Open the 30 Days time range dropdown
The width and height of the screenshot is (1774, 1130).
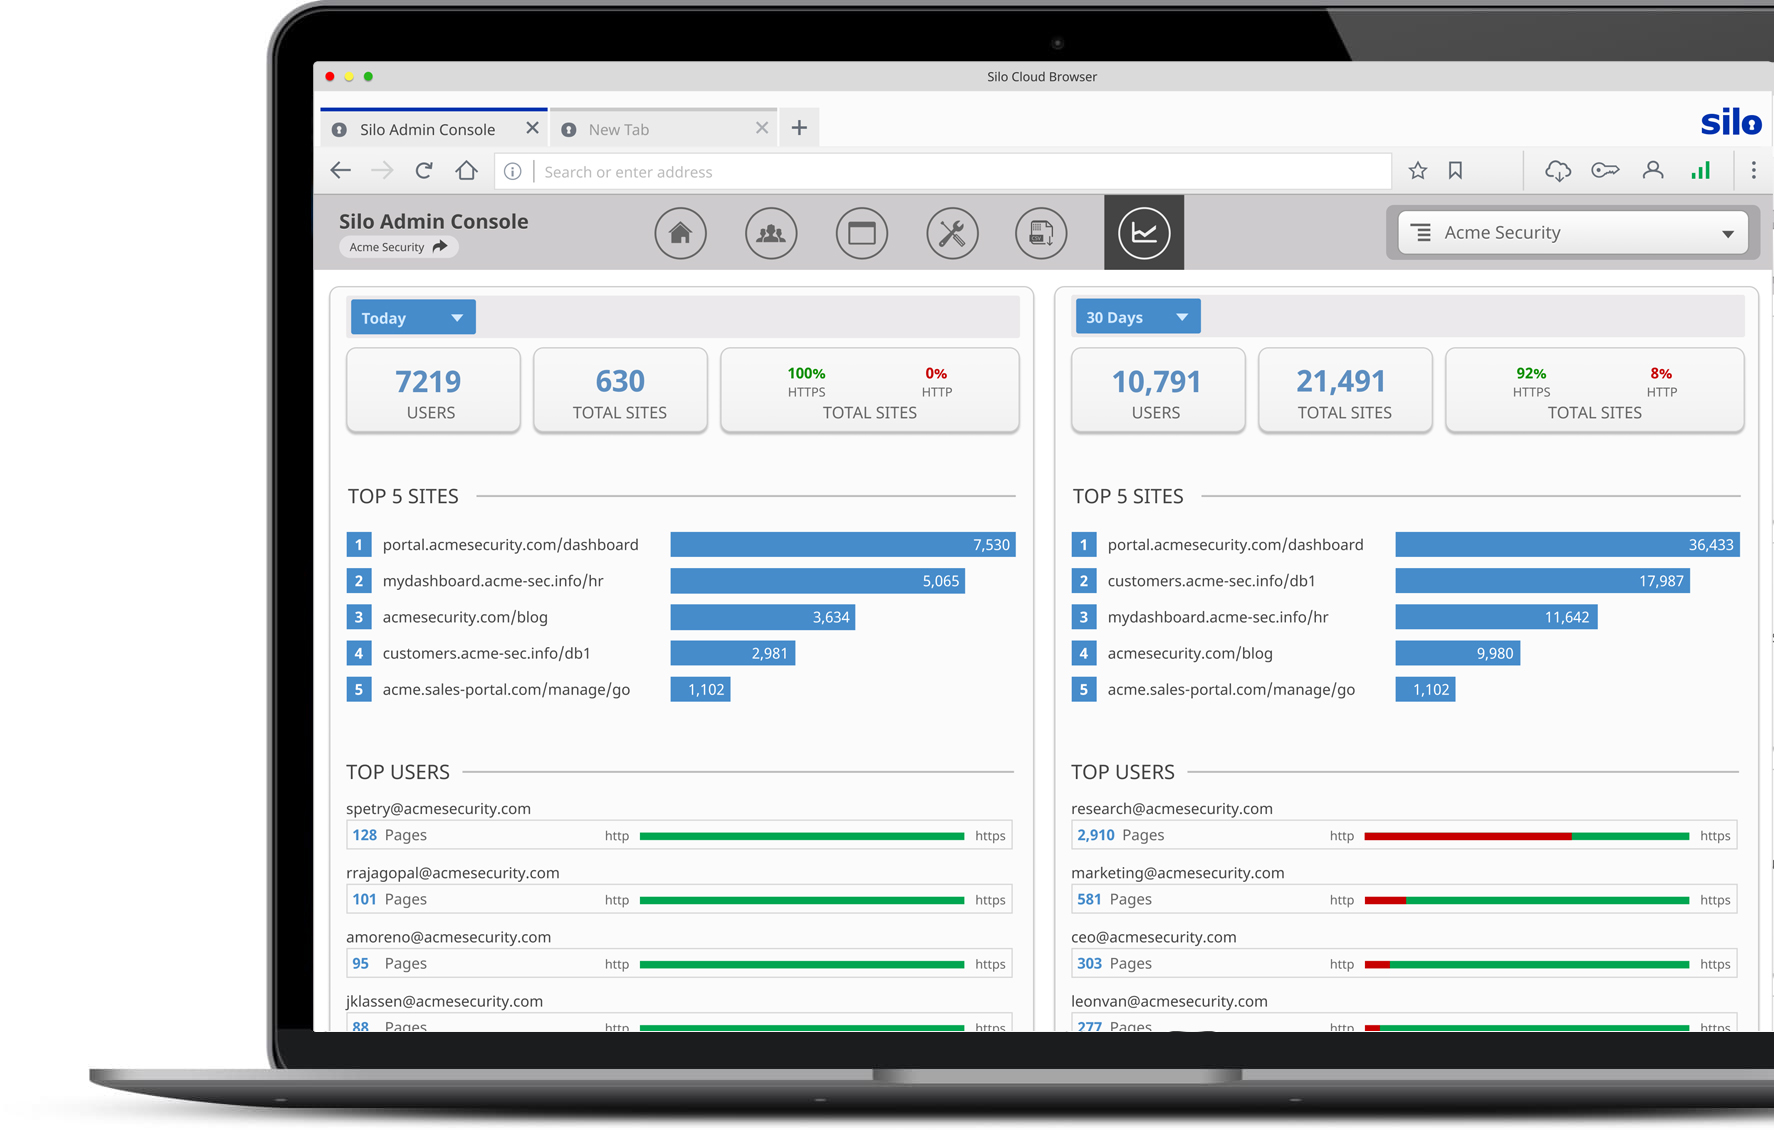click(x=1137, y=317)
